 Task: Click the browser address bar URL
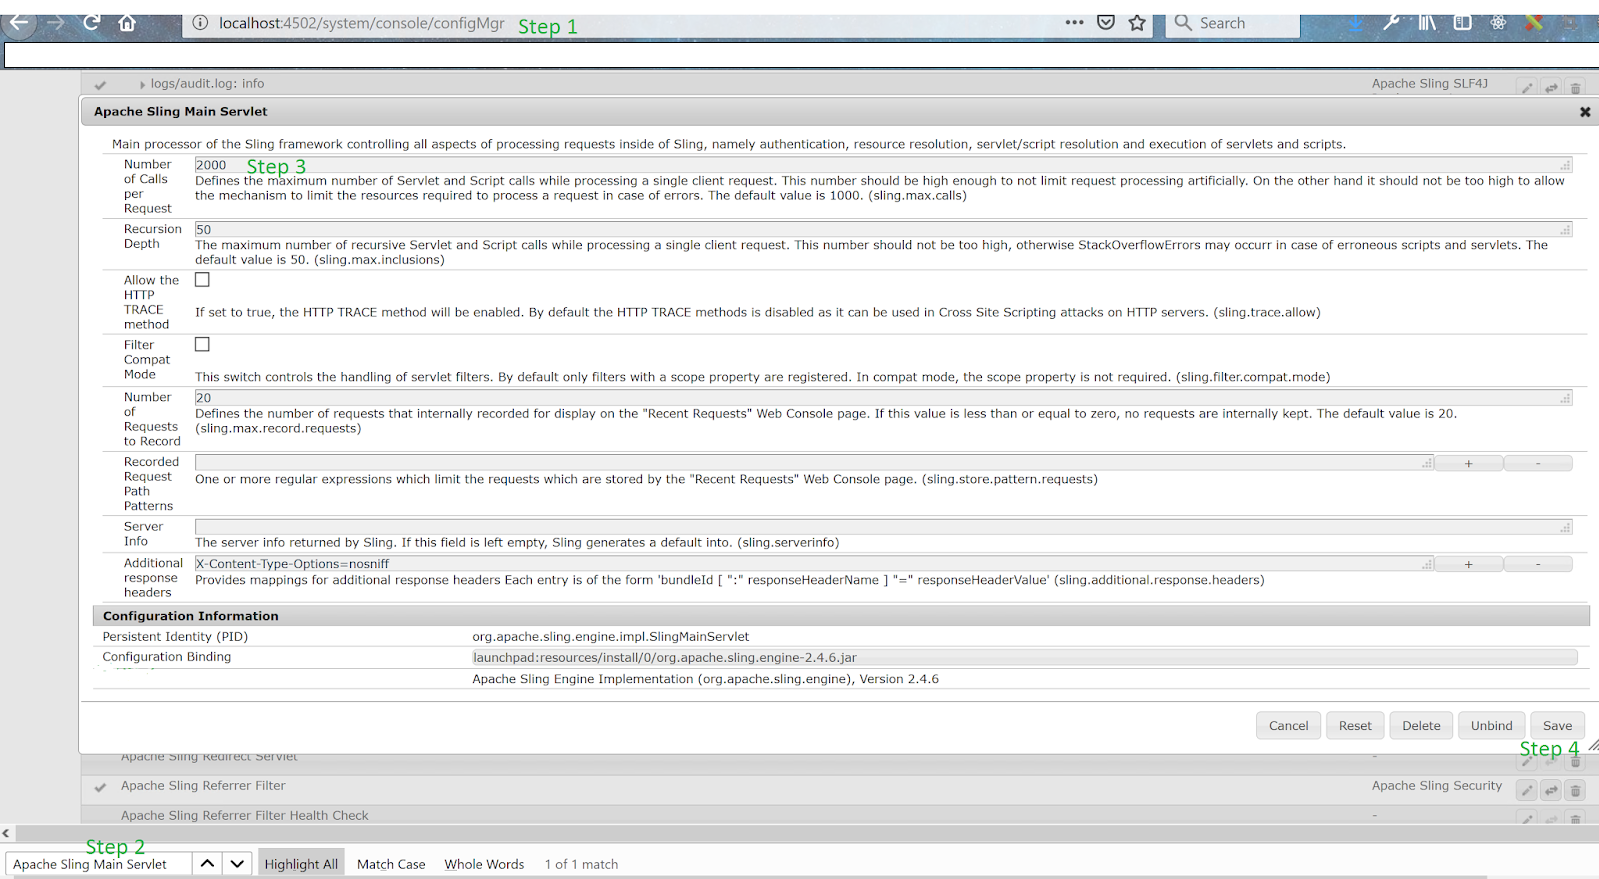[x=361, y=23]
